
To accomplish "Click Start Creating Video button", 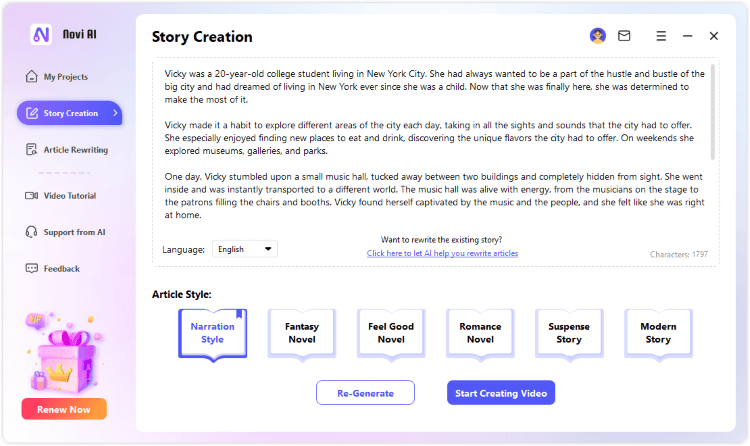I will [501, 393].
